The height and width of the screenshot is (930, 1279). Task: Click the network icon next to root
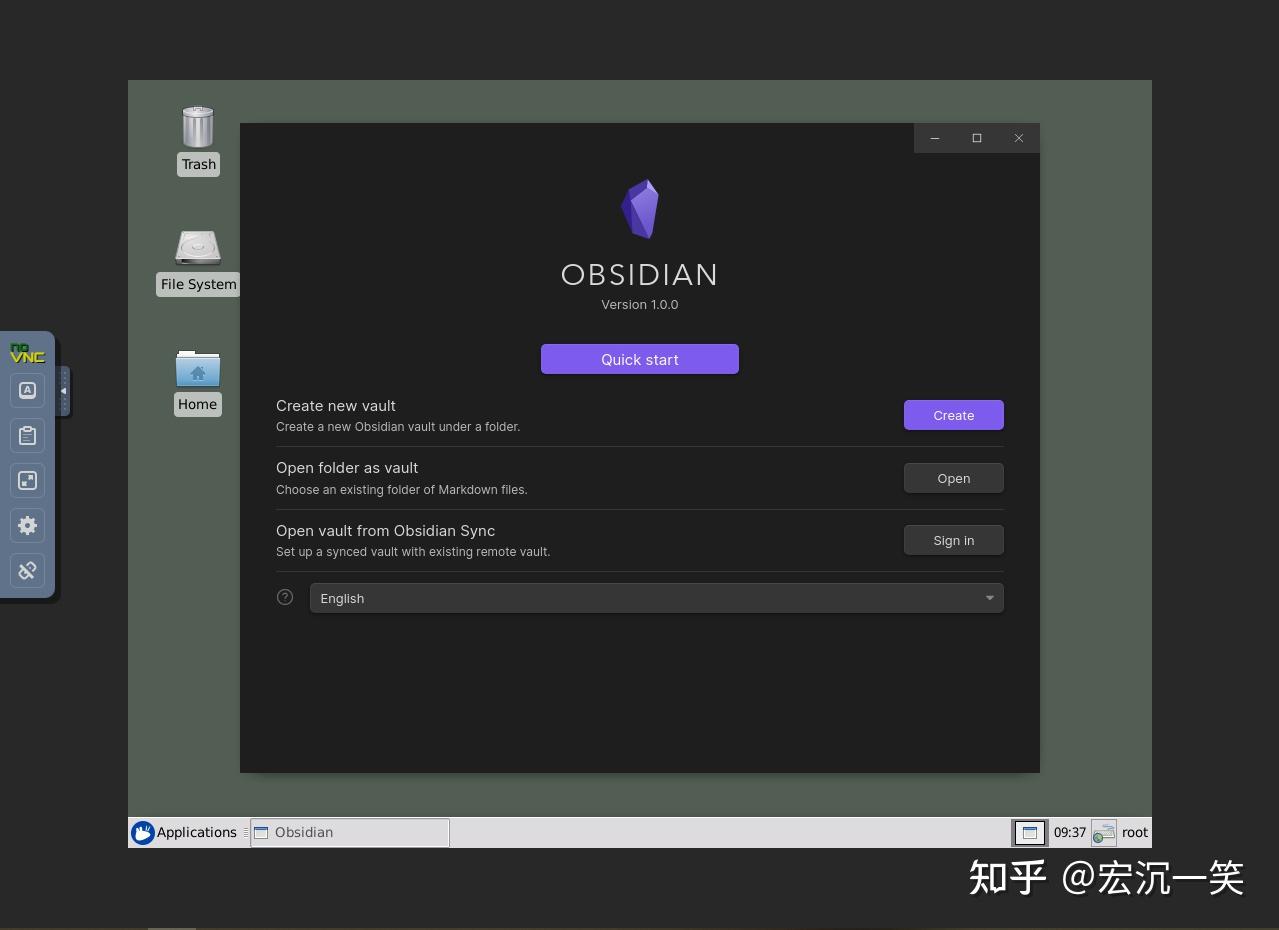1103,832
